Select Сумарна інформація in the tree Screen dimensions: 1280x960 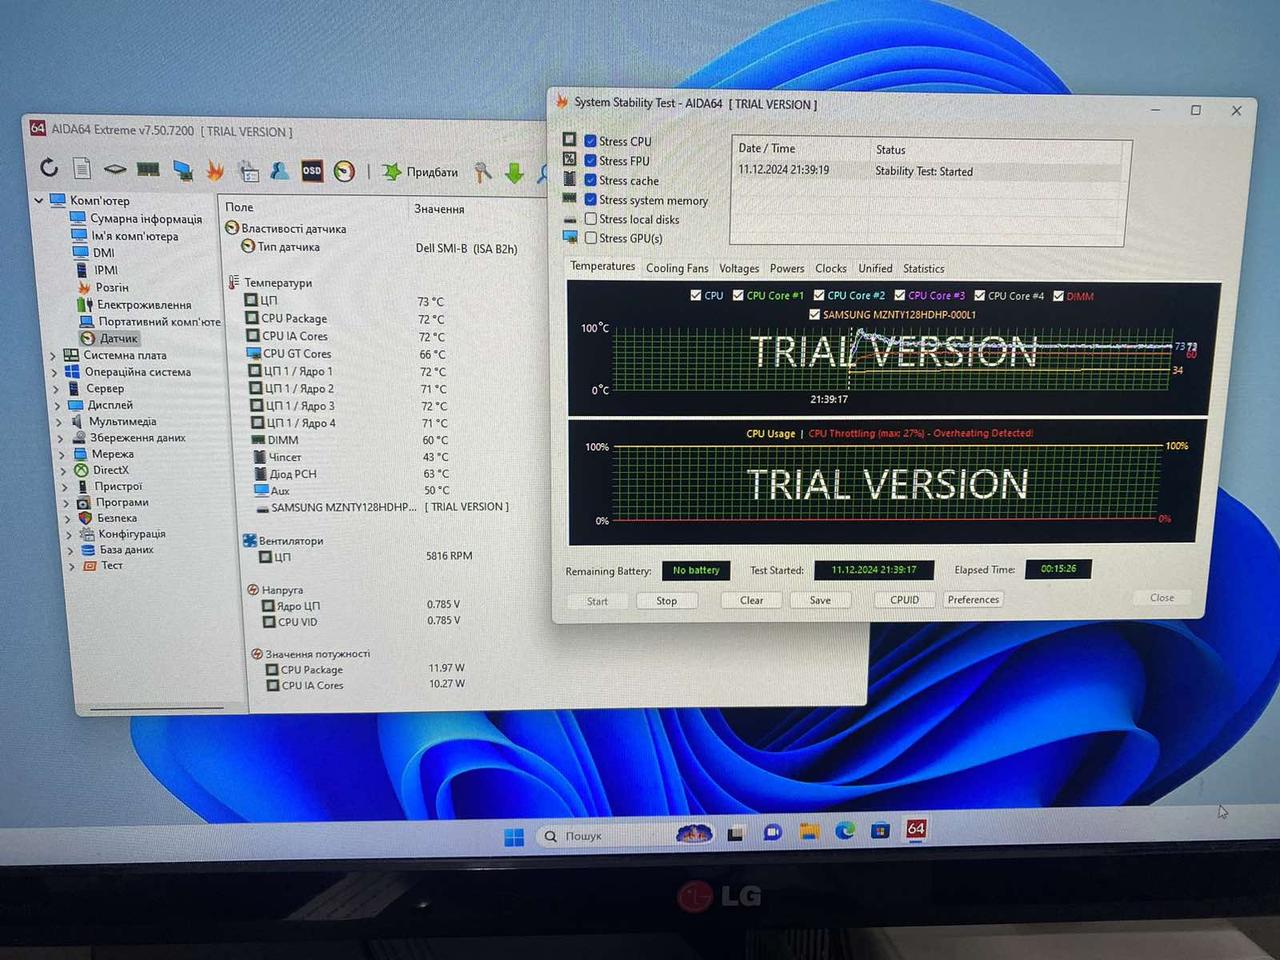pyautogui.click(x=146, y=219)
